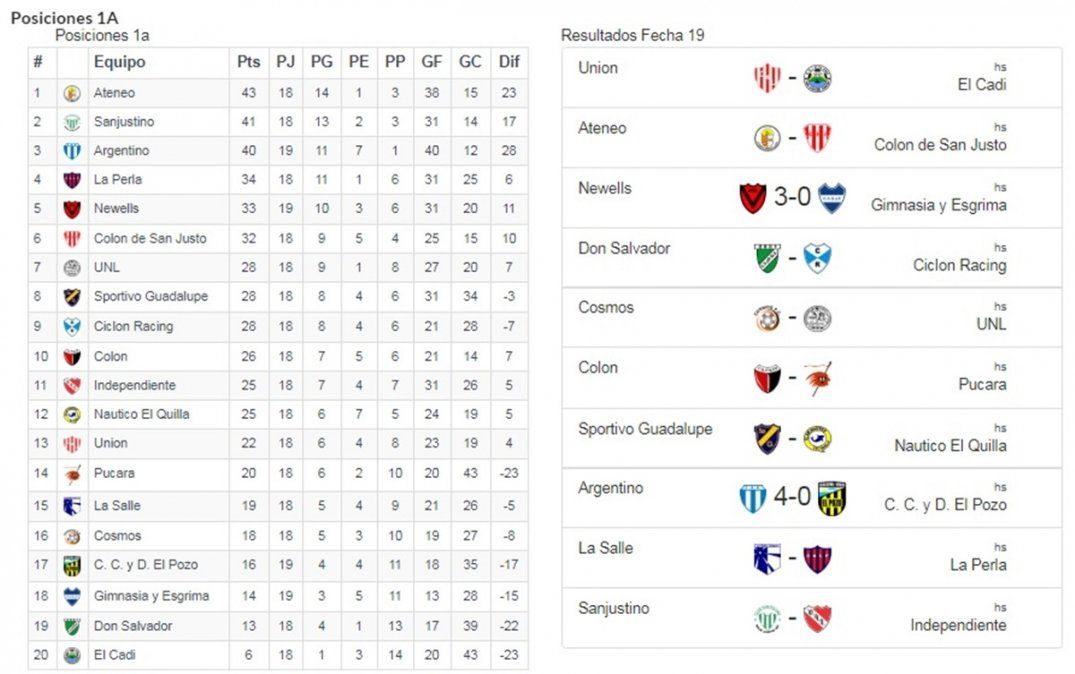
Task: Click the Resultados Fecha 19 heading
Action: click(632, 35)
